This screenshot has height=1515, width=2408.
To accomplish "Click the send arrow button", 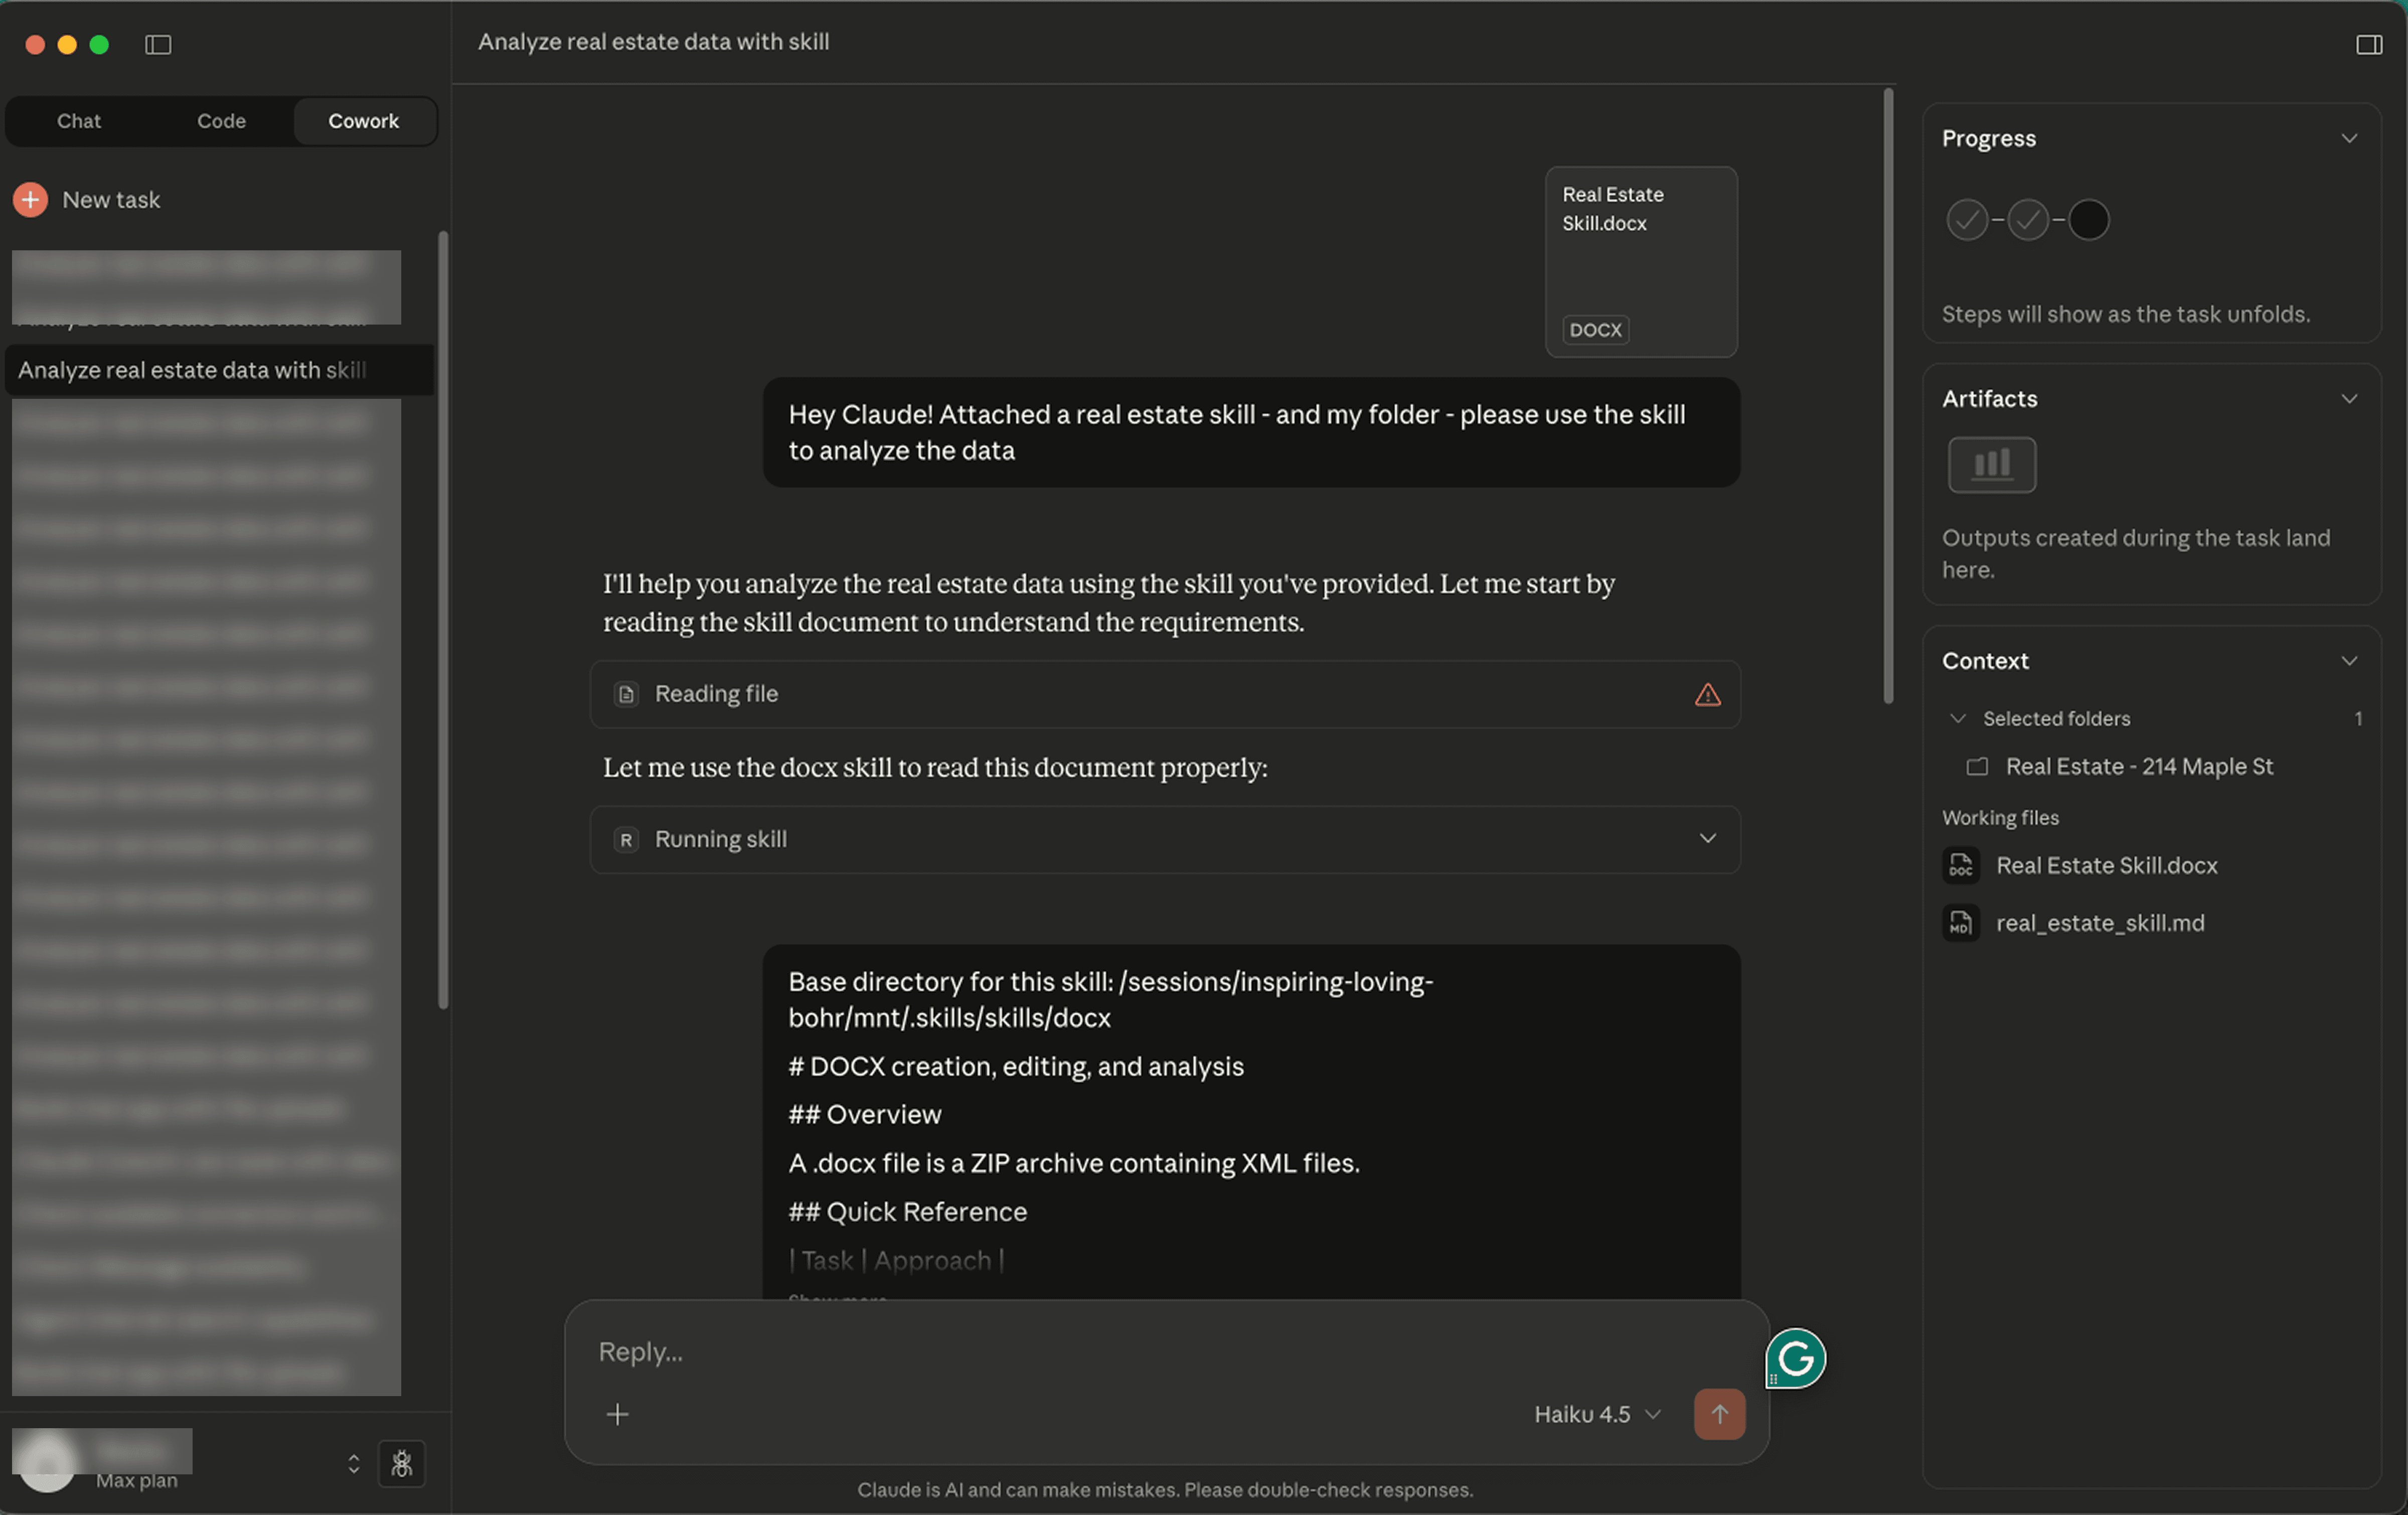I will pos(1719,1413).
